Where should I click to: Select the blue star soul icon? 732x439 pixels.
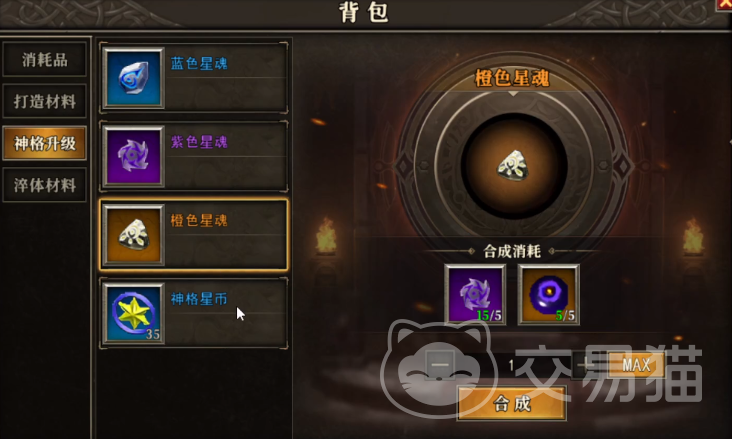click(134, 78)
